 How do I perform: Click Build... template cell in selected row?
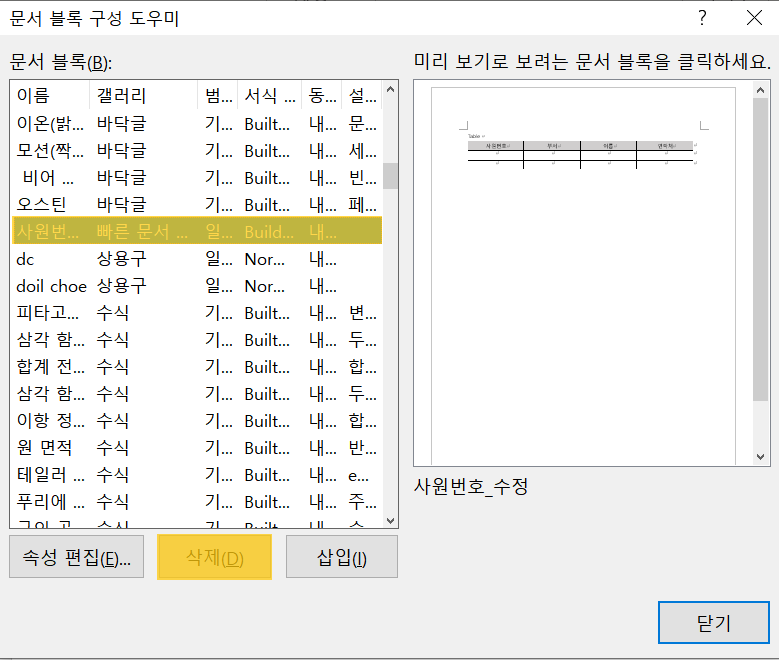pos(269,232)
